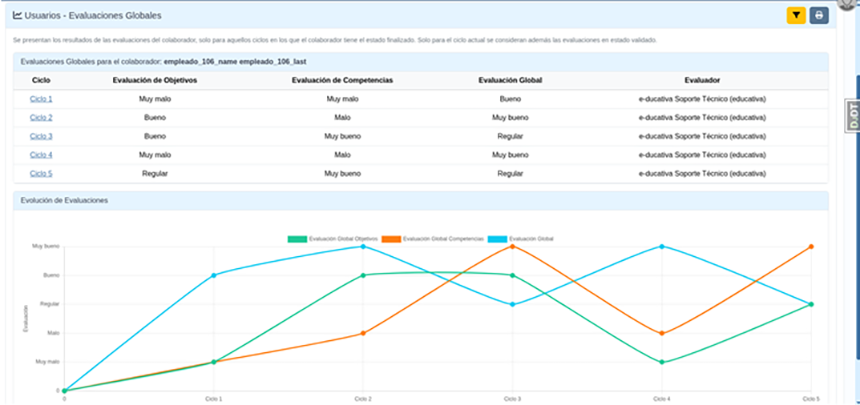The height and width of the screenshot is (405, 860).
Task: Open the Ciclo 5 link
Action: [41, 173]
